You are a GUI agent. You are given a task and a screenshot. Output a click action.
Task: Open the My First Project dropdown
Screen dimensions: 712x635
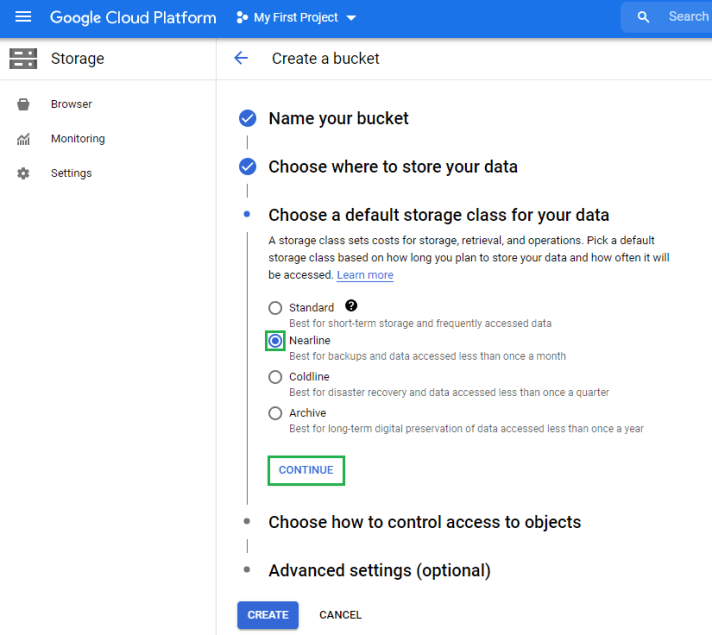[296, 18]
